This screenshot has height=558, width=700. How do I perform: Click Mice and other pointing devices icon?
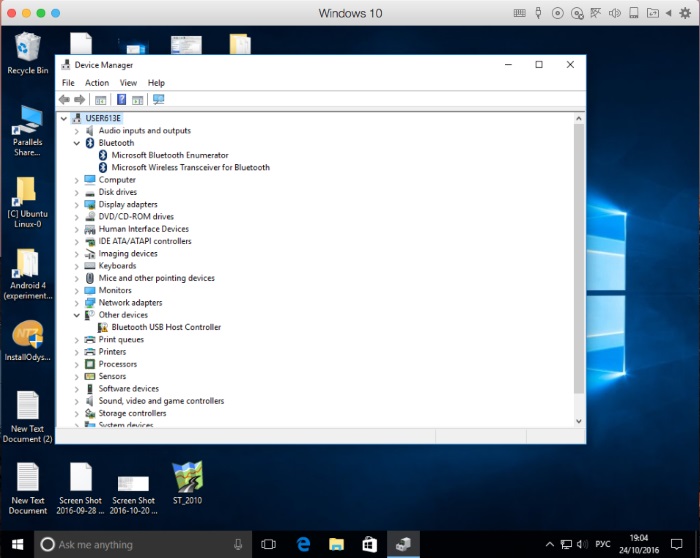pyautogui.click(x=90, y=278)
